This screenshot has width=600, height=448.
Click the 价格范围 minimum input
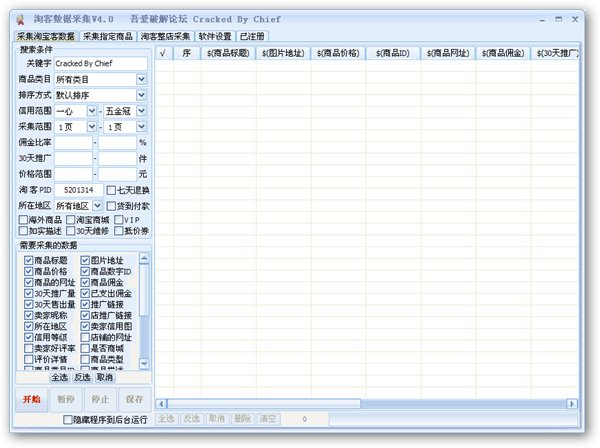tap(73, 174)
